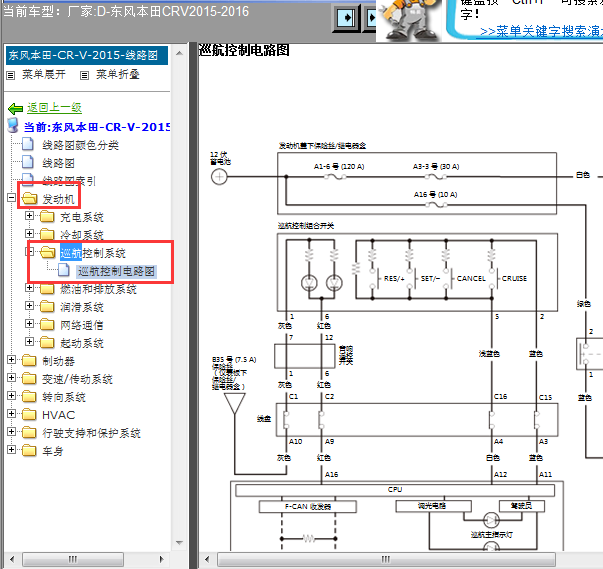Expand the 转向系统 node
Screen dimensions: 603x569
(x=12, y=395)
